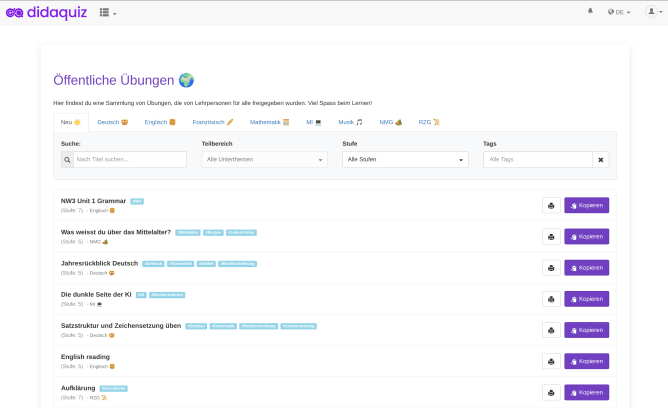Image resolution: width=668 pixels, height=408 pixels.
Task: Expand the Stufe Alle Stufen dropdown
Action: click(x=405, y=160)
